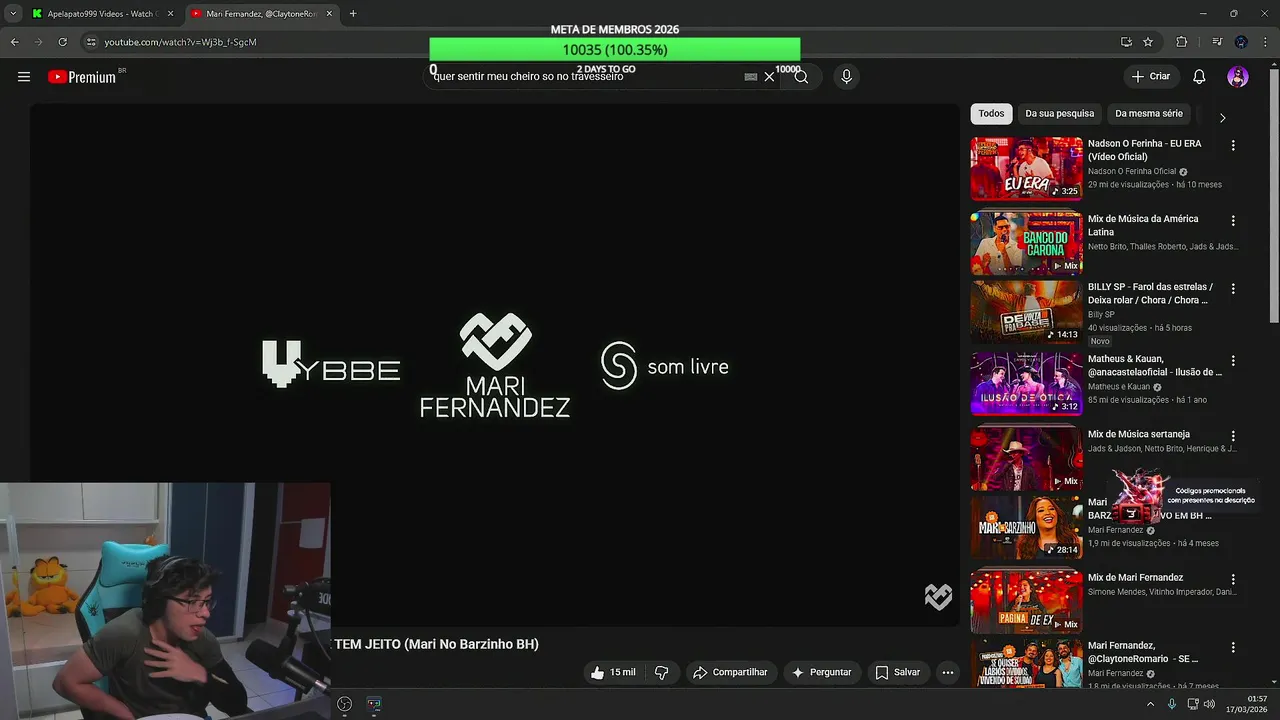Screen dimensions: 1280x720
Task: Show more filter chips with right arrow
Action: pyautogui.click(x=1222, y=117)
